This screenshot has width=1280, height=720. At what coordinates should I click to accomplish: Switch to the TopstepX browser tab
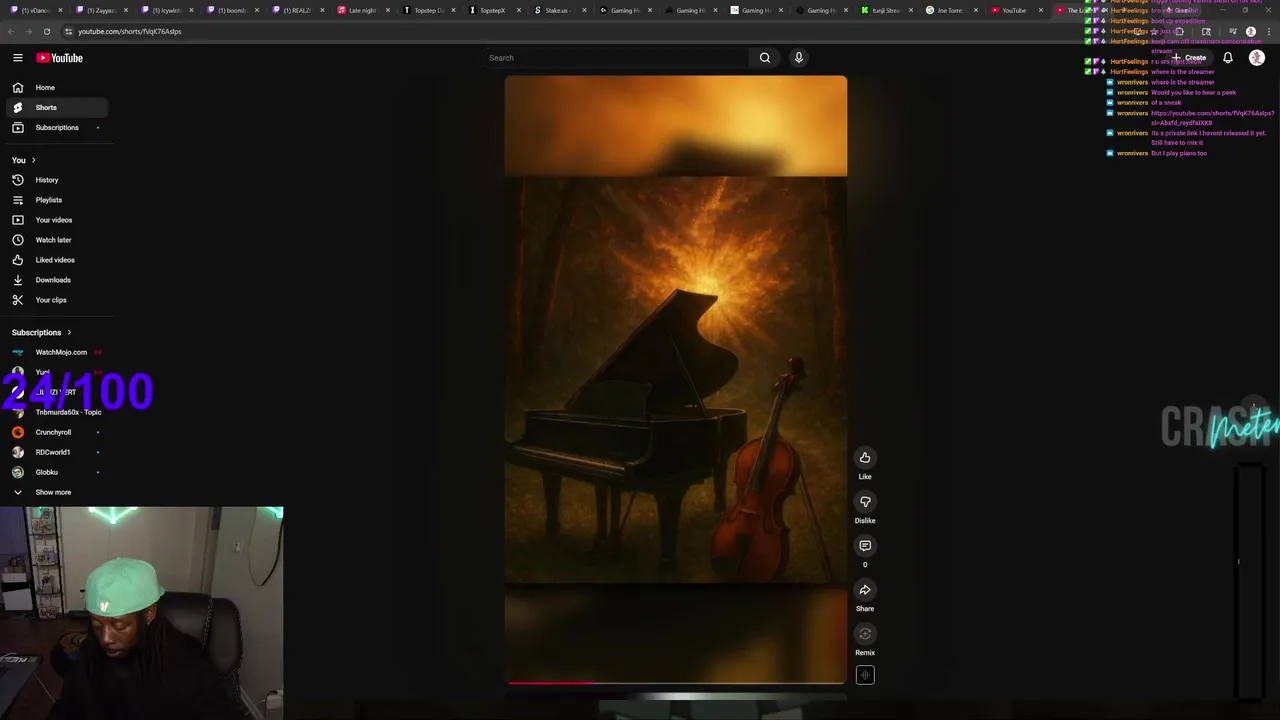tap(493, 10)
